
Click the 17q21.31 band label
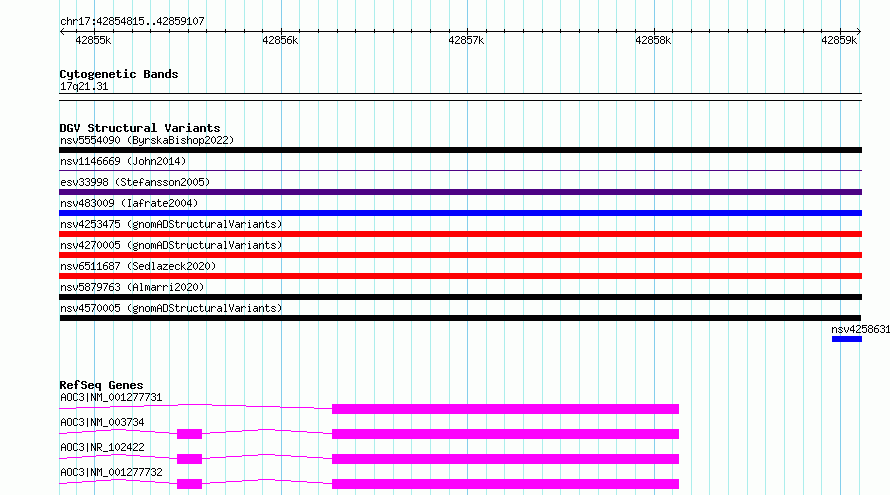84,86
